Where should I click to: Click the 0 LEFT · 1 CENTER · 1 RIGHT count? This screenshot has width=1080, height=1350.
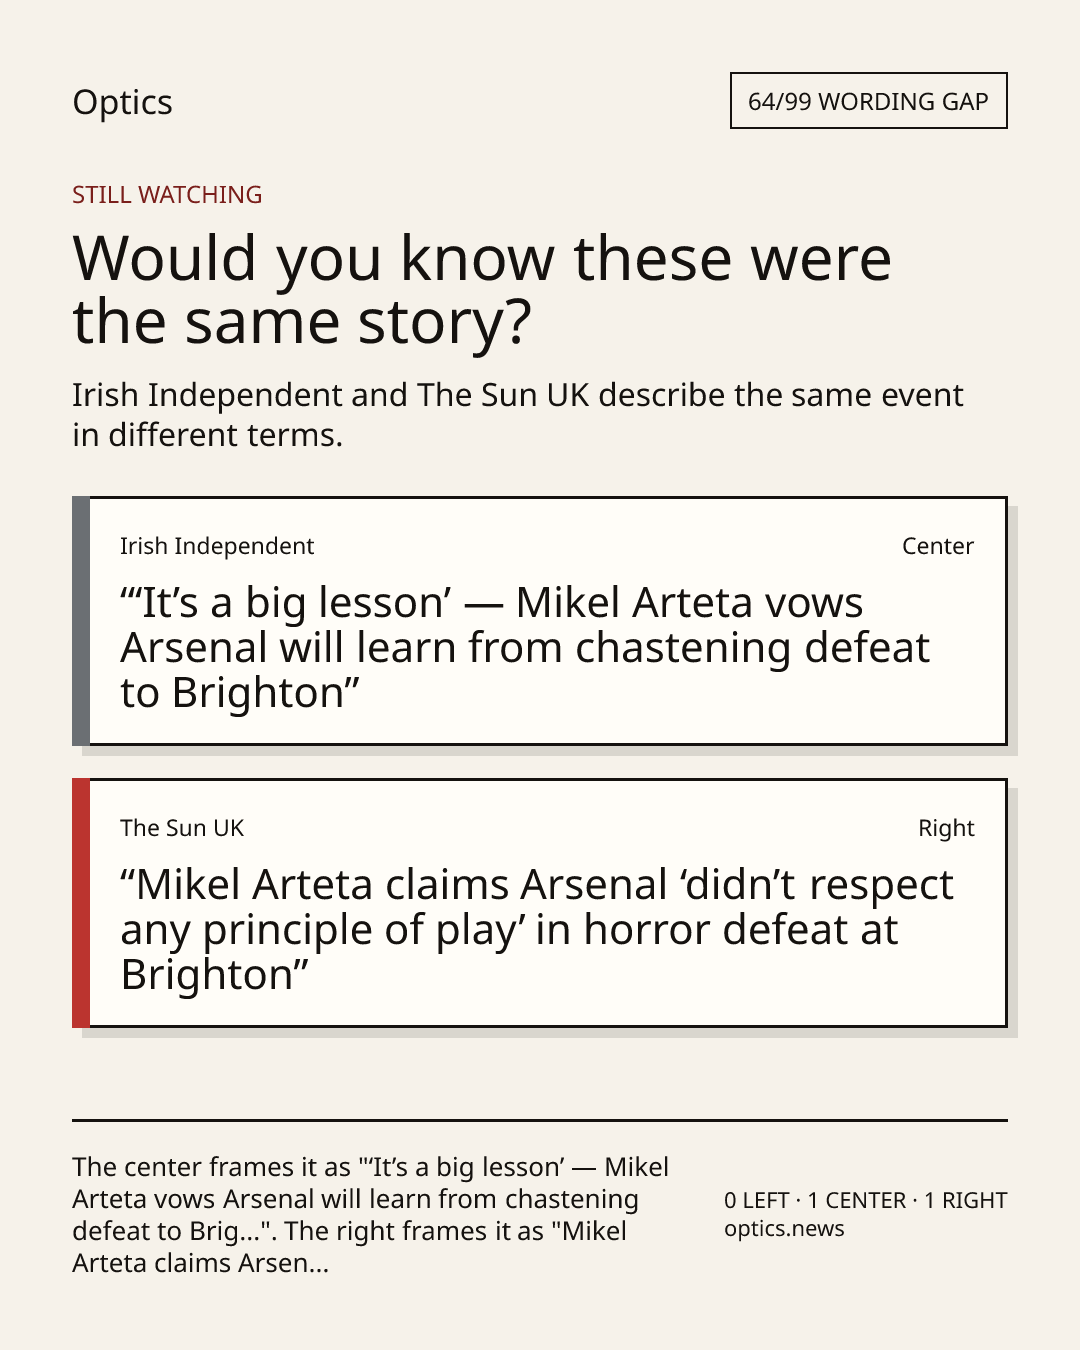coord(865,1200)
